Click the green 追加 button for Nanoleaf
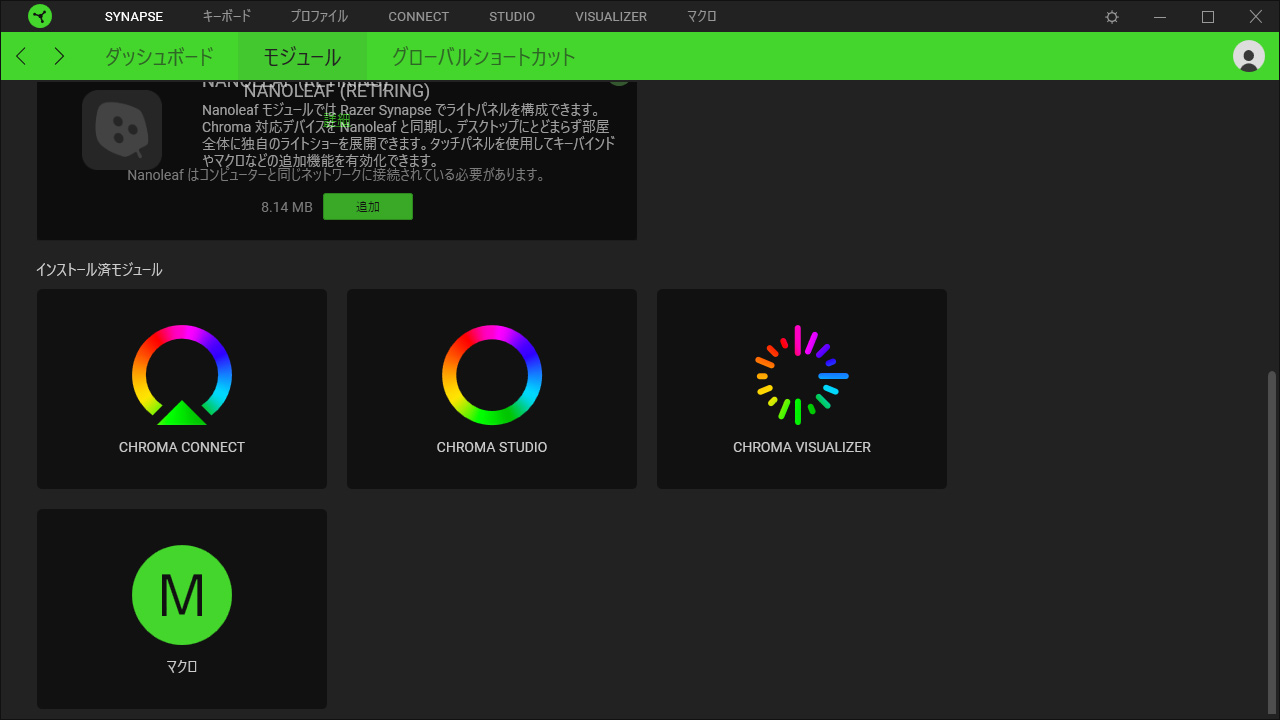This screenshot has width=1280, height=720. coord(368,207)
